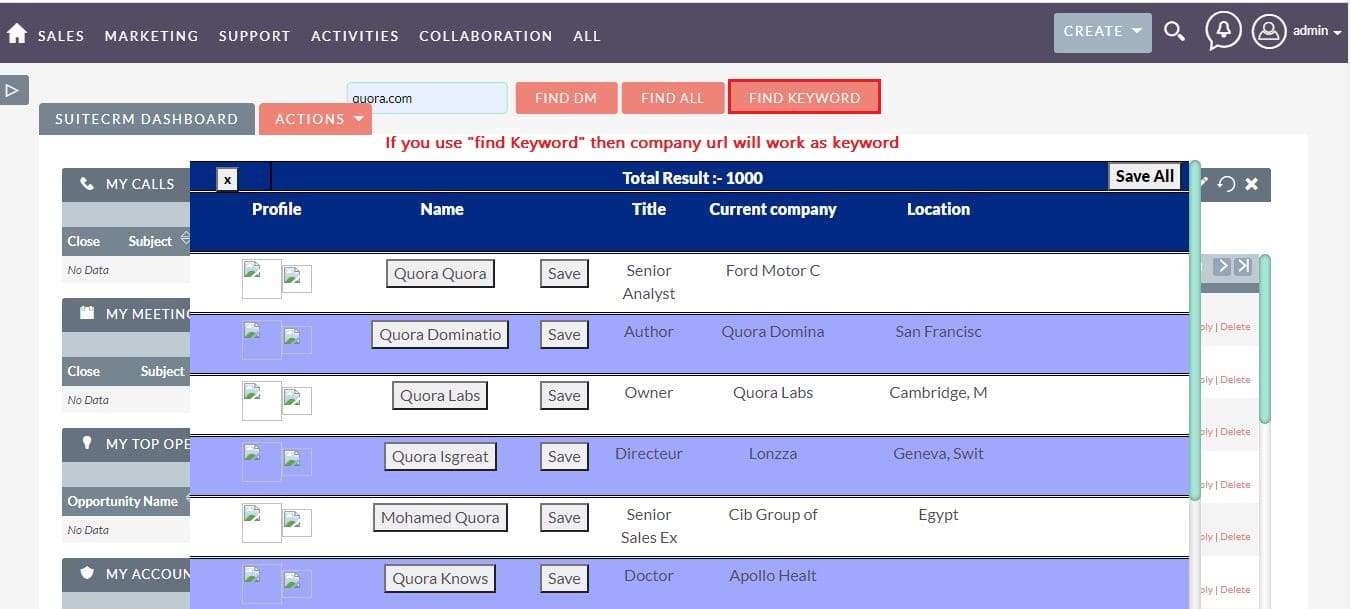Screen dimensions: 1350x609
Task: Click the Lonzza company cell
Action: pyautogui.click(x=773, y=454)
